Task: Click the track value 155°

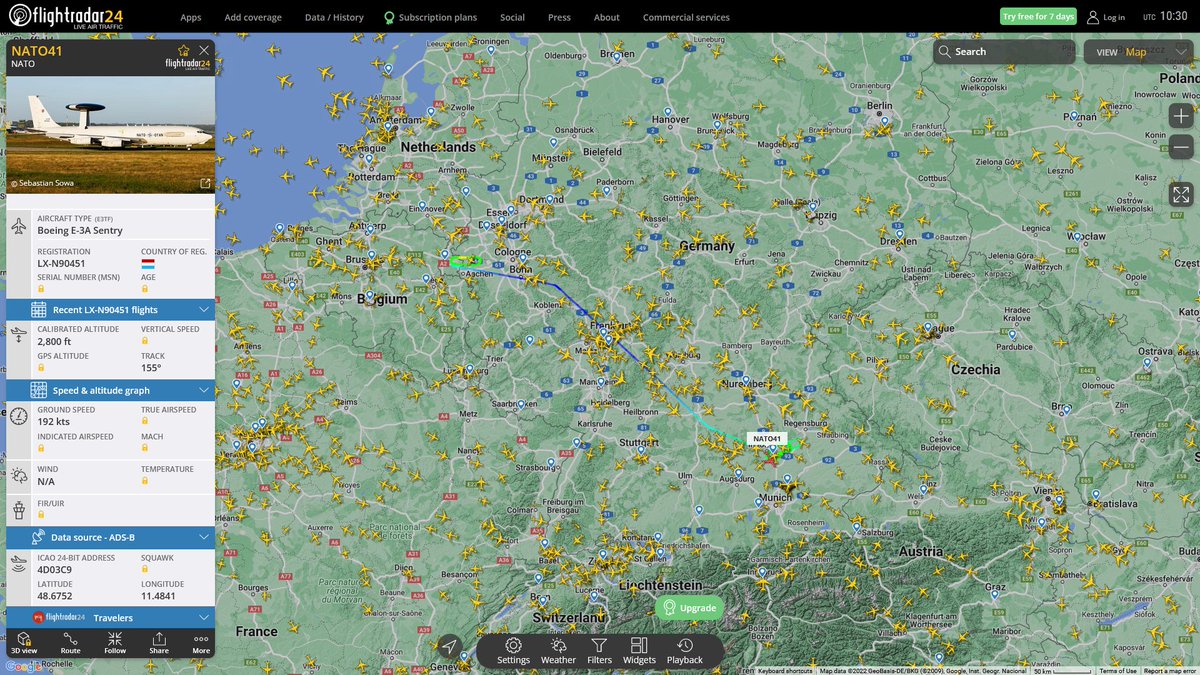Action: click(151, 368)
